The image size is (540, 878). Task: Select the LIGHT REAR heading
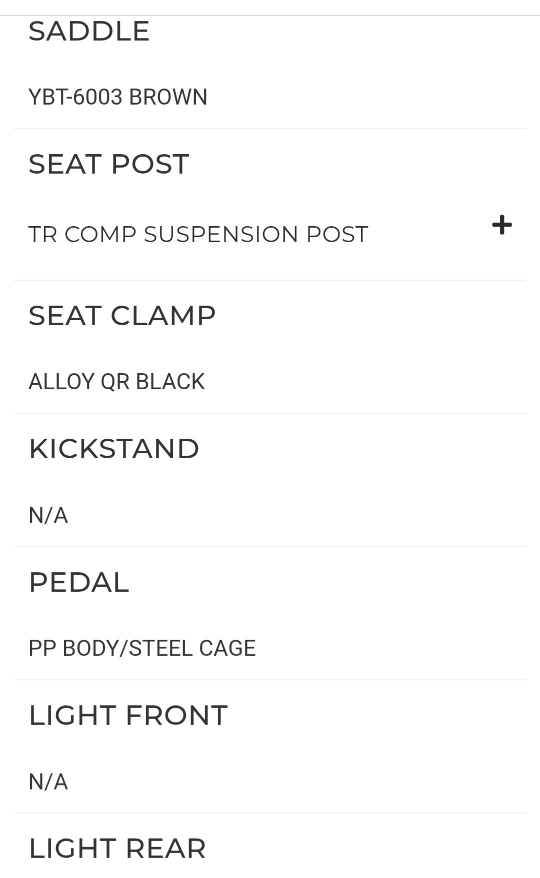[x=118, y=849]
